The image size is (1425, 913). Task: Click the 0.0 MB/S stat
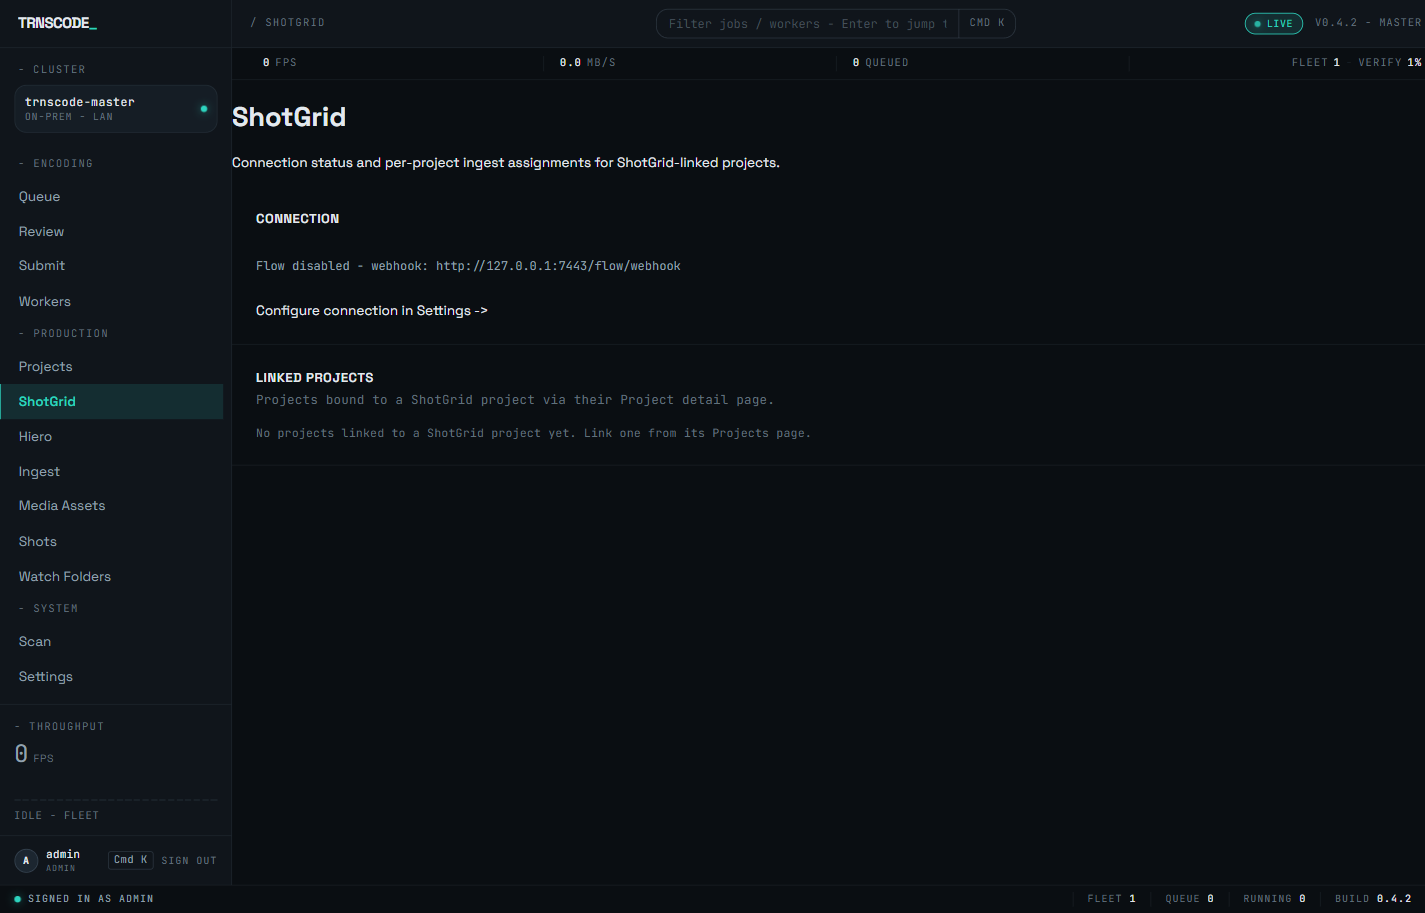click(x=588, y=63)
